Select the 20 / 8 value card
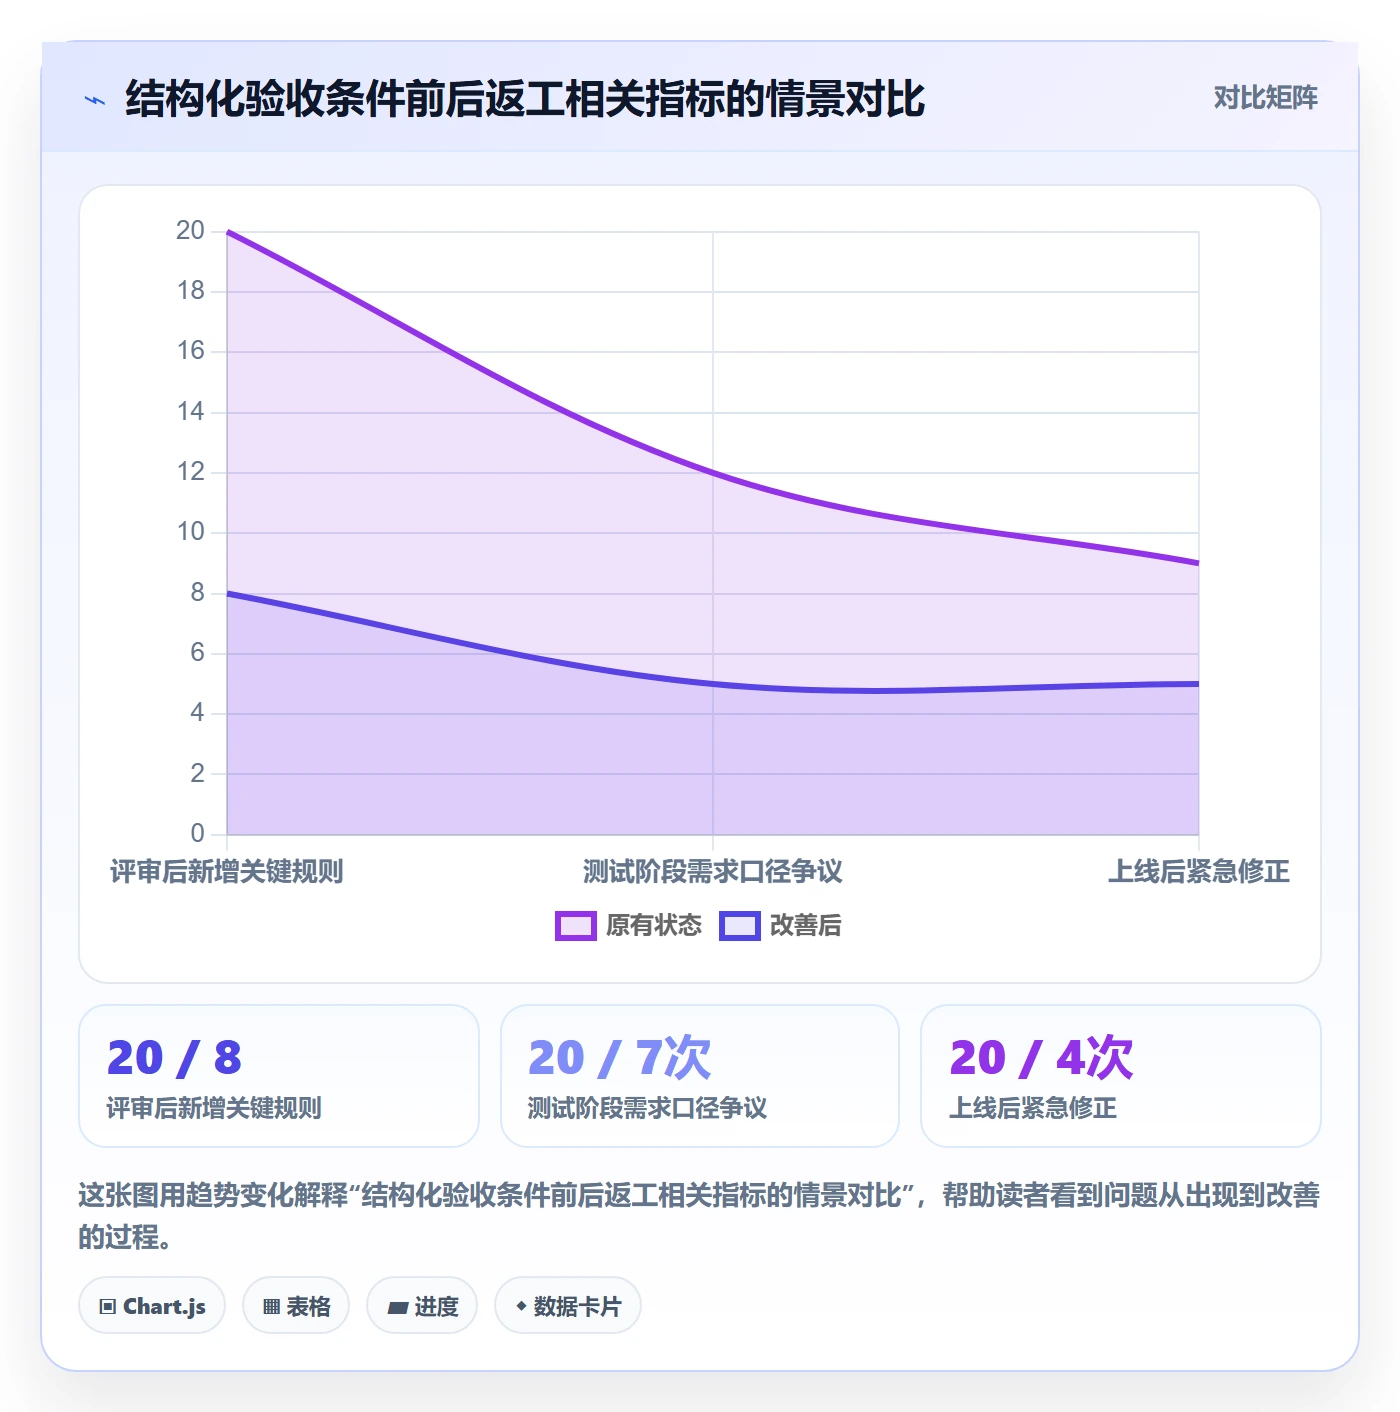This screenshot has height=1412, width=1400. click(279, 1076)
